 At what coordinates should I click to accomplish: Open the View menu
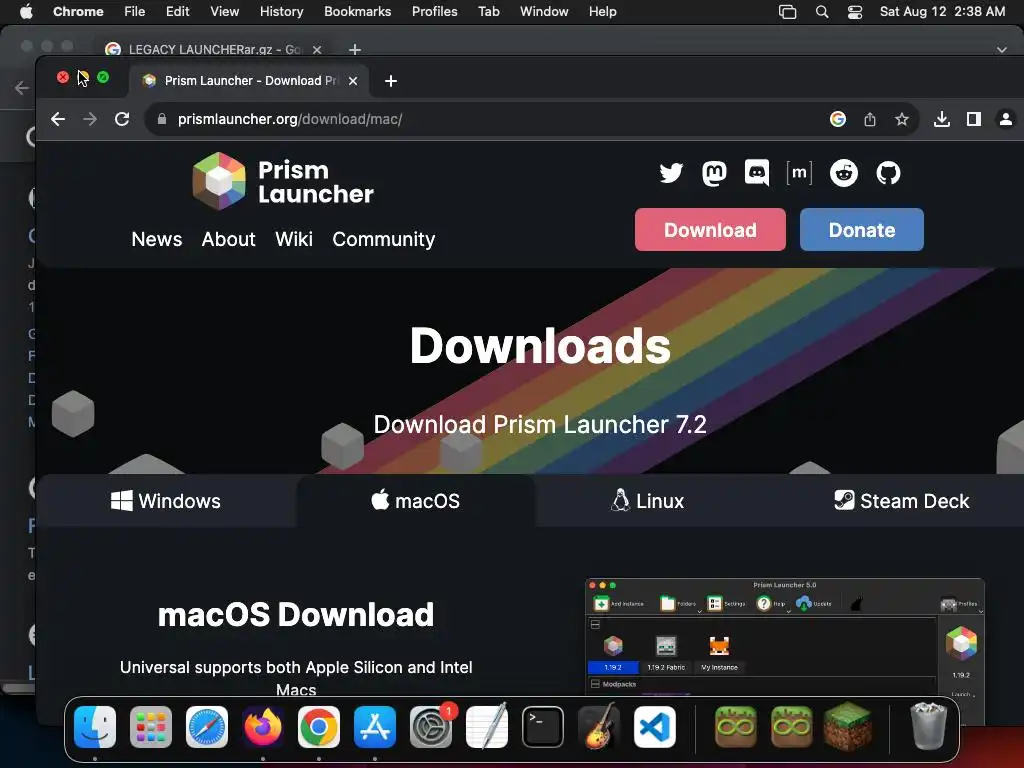(x=225, y=11)
